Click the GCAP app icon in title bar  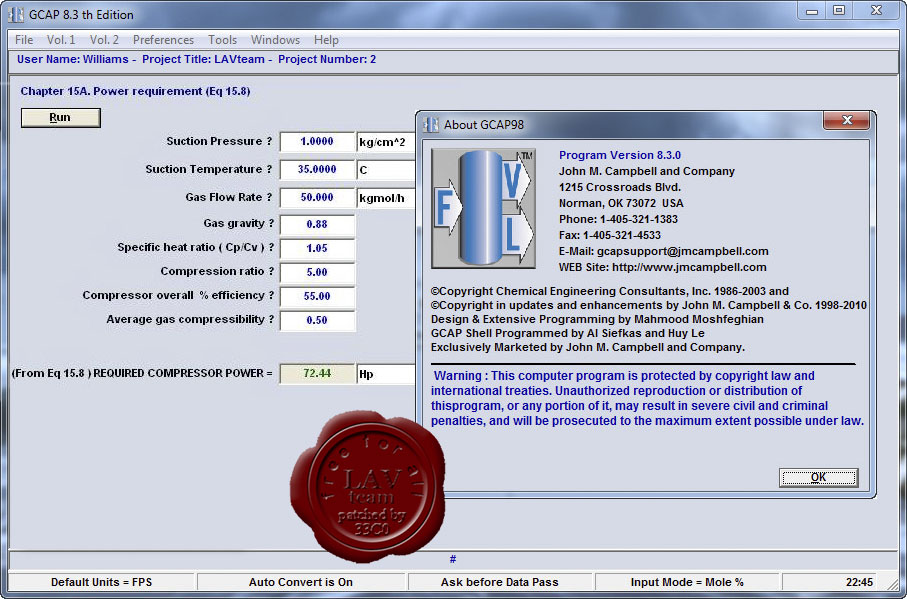[16, 14]
